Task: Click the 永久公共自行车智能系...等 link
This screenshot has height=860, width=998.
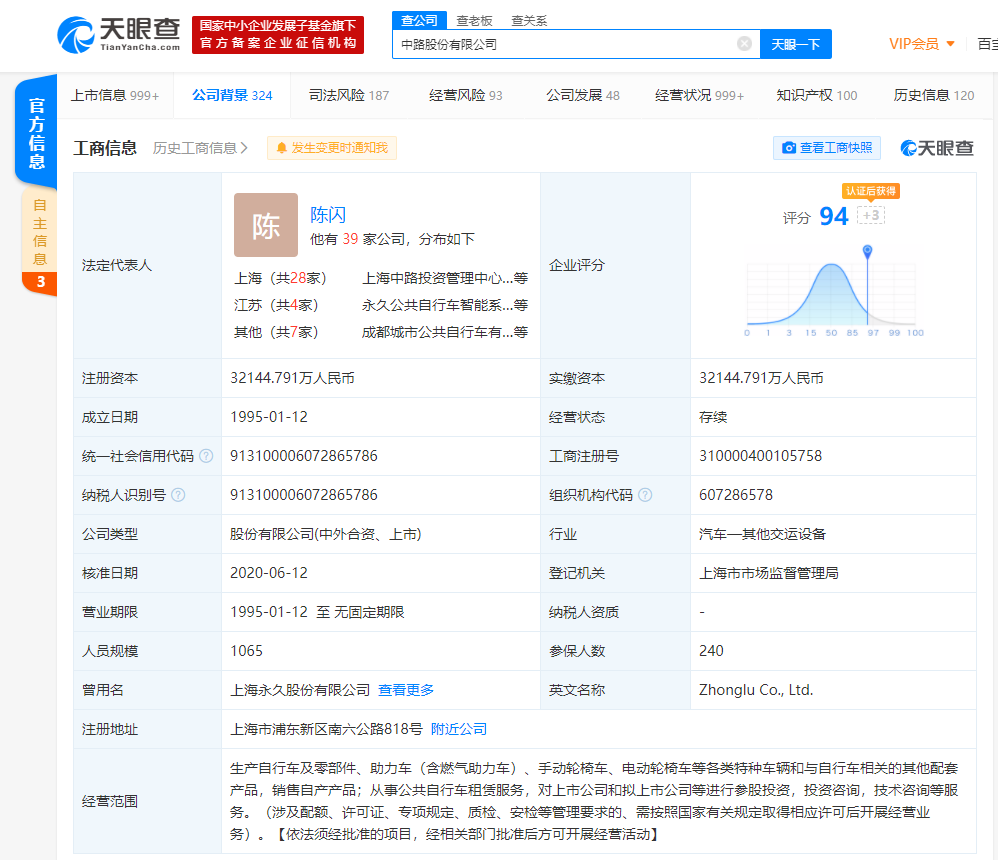Action: [445, 305]
